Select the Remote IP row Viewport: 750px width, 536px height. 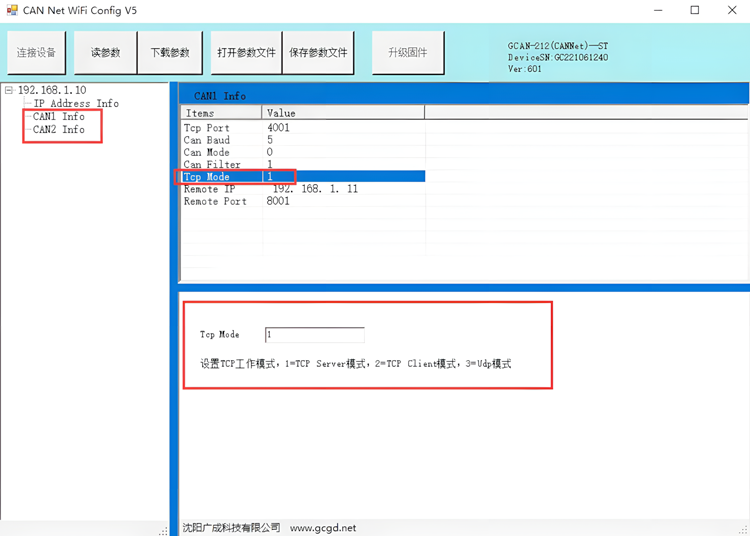pyautogui.click(x=209, y=189)
